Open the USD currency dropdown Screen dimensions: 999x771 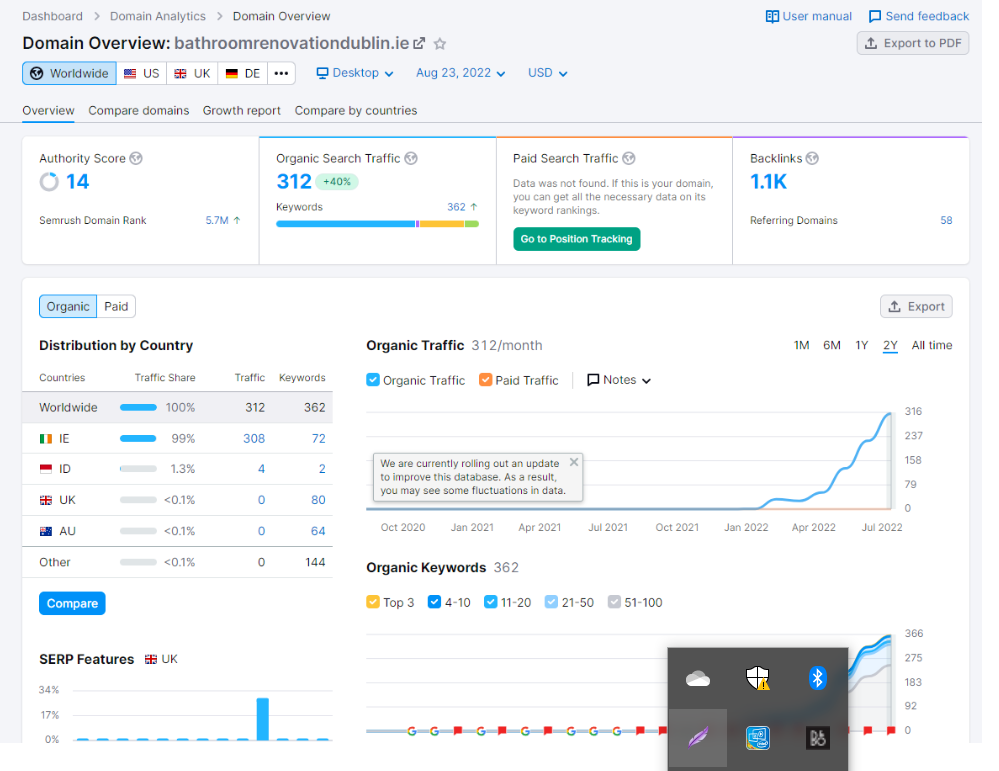pos(547,73)
